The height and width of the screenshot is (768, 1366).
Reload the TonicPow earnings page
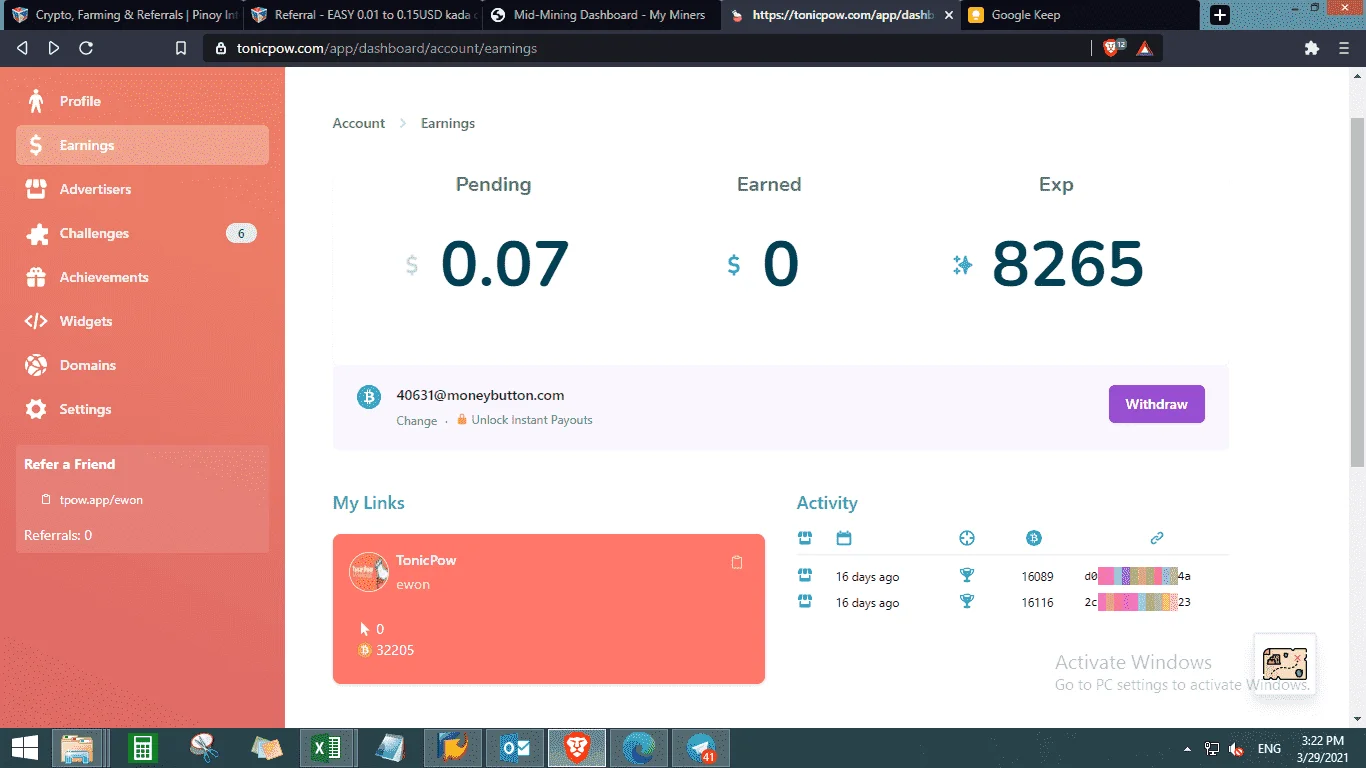pos(86,48)
